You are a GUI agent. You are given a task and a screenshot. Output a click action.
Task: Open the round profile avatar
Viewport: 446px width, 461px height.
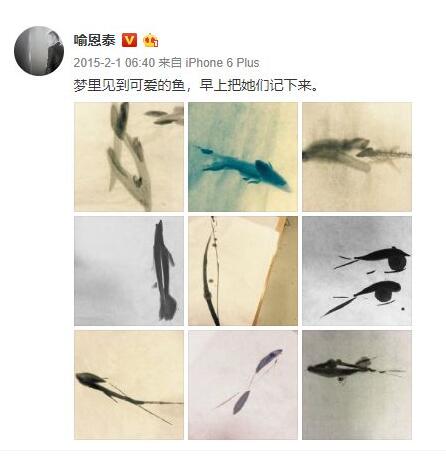tap(39, 51)
